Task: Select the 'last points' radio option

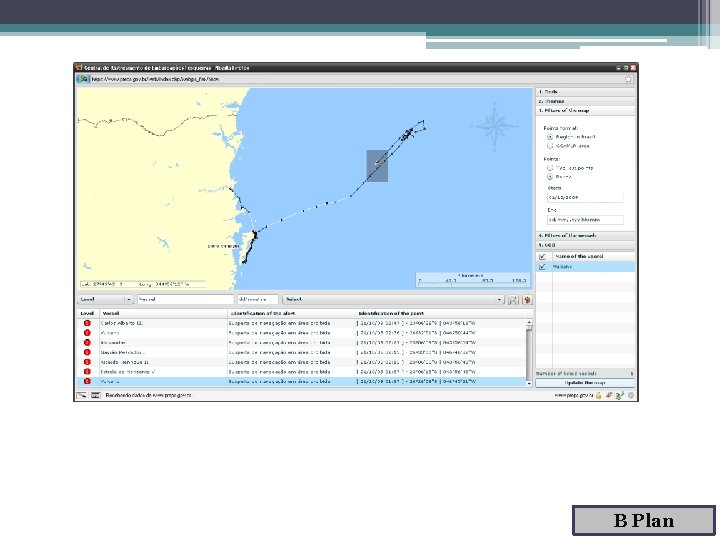Action: click(x=550, y=168)
